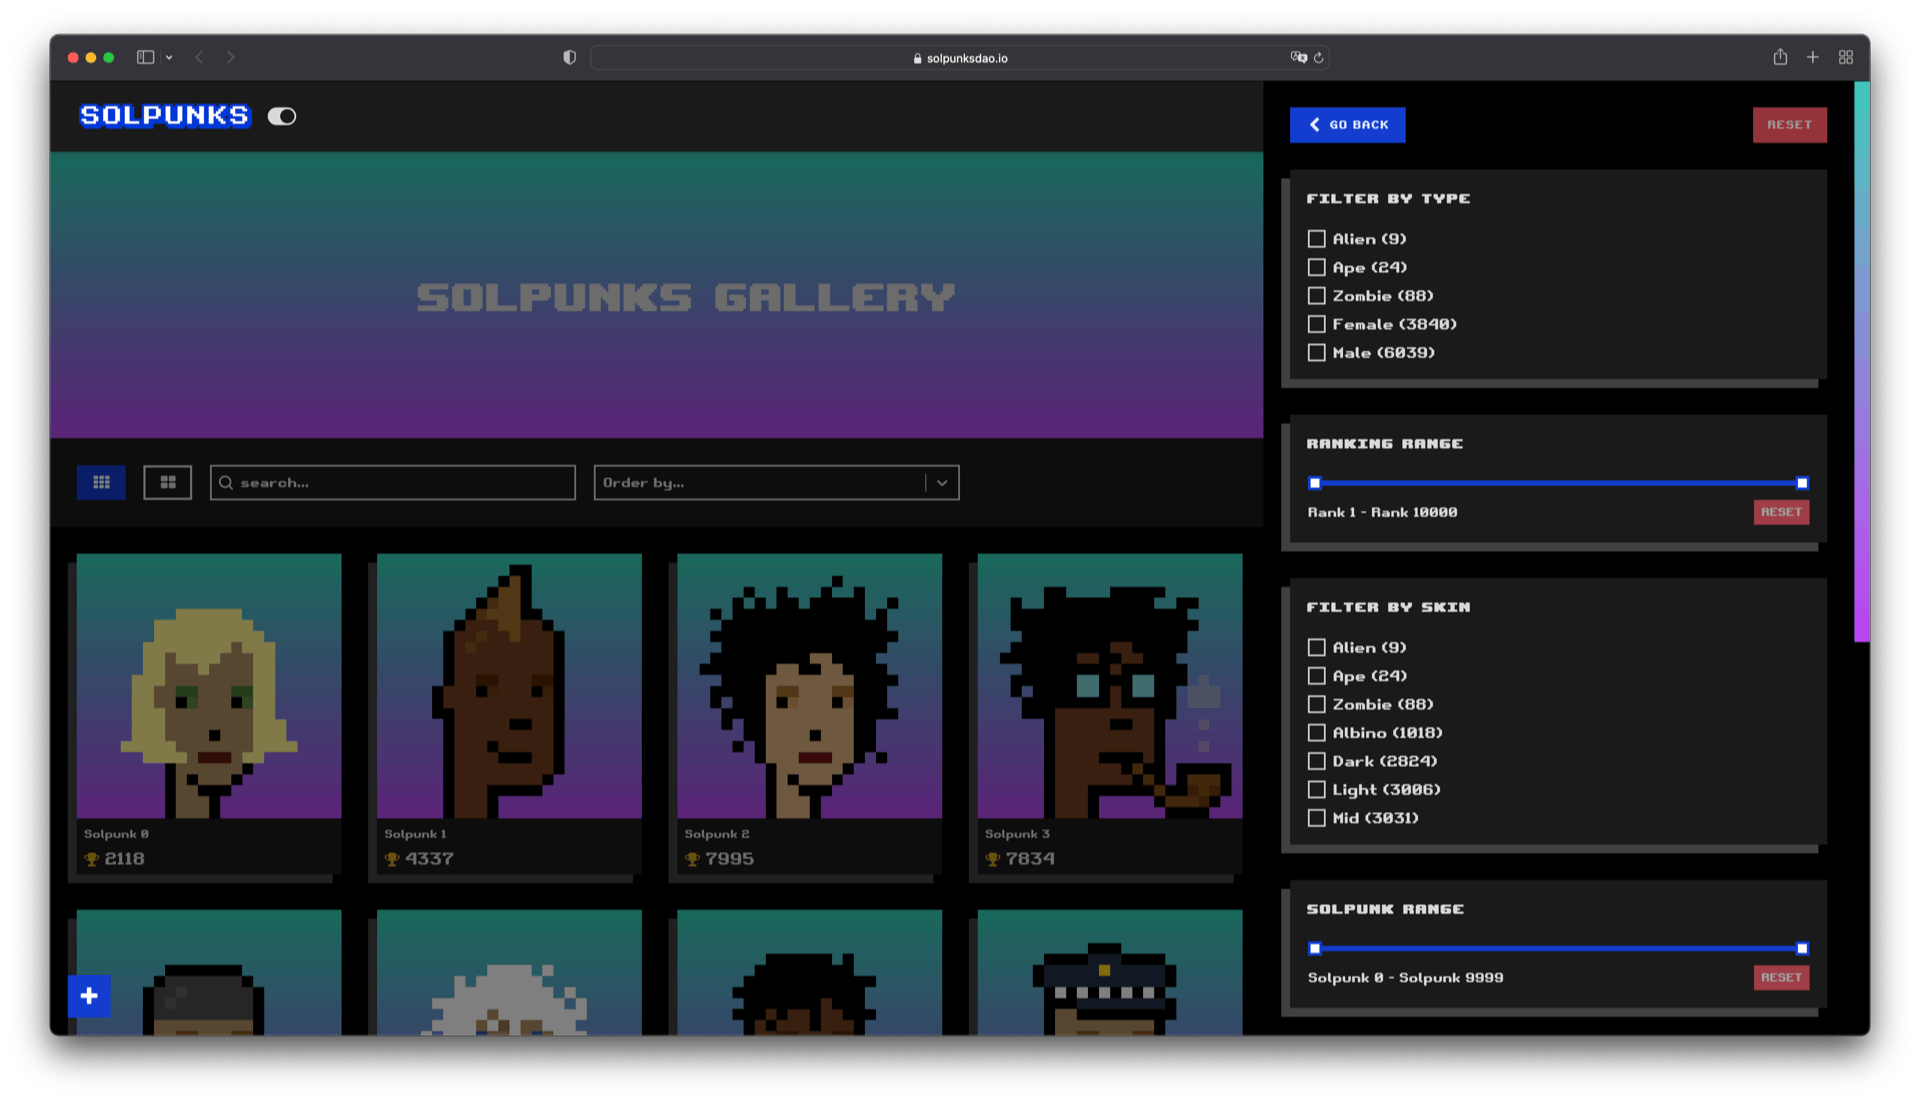Viewport: 1920px width, 1101px height.
Task: Click the trophy icon under Solpunk 0
Action: 91,858
